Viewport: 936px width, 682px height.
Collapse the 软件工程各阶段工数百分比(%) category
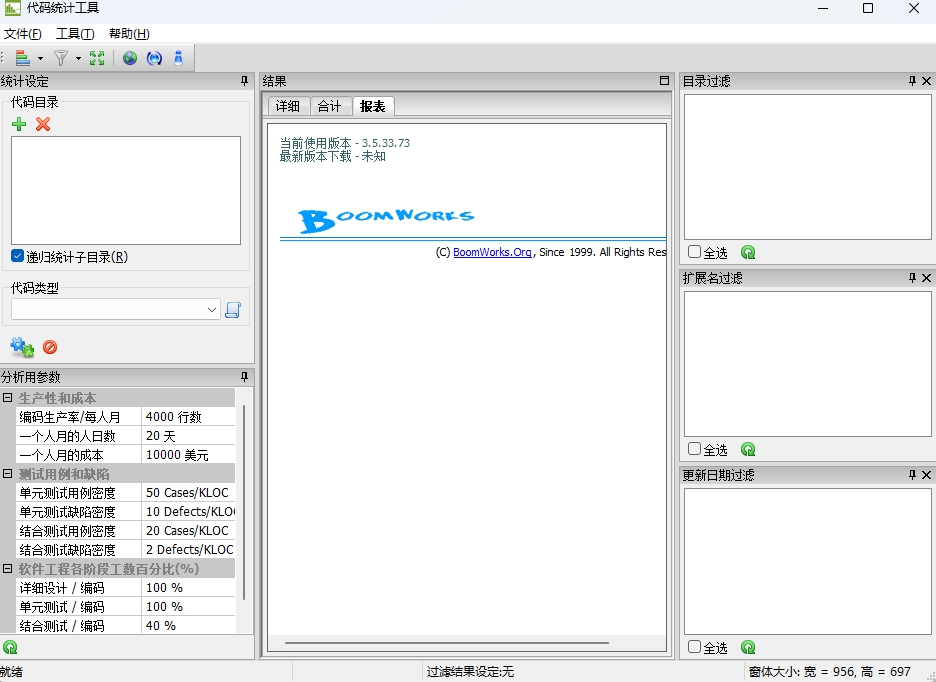pyautogui.click(x=7, y=569)
